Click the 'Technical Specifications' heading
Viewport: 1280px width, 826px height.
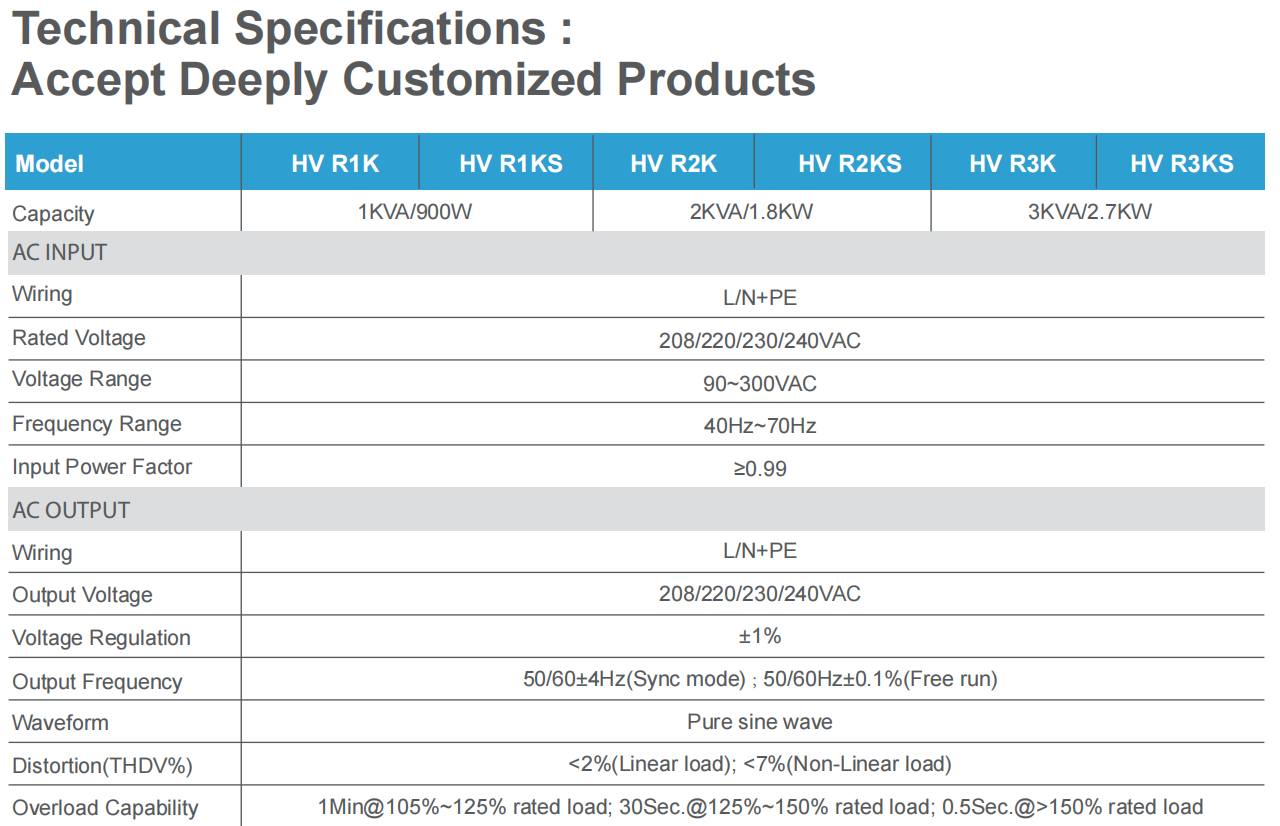[292, 29]
